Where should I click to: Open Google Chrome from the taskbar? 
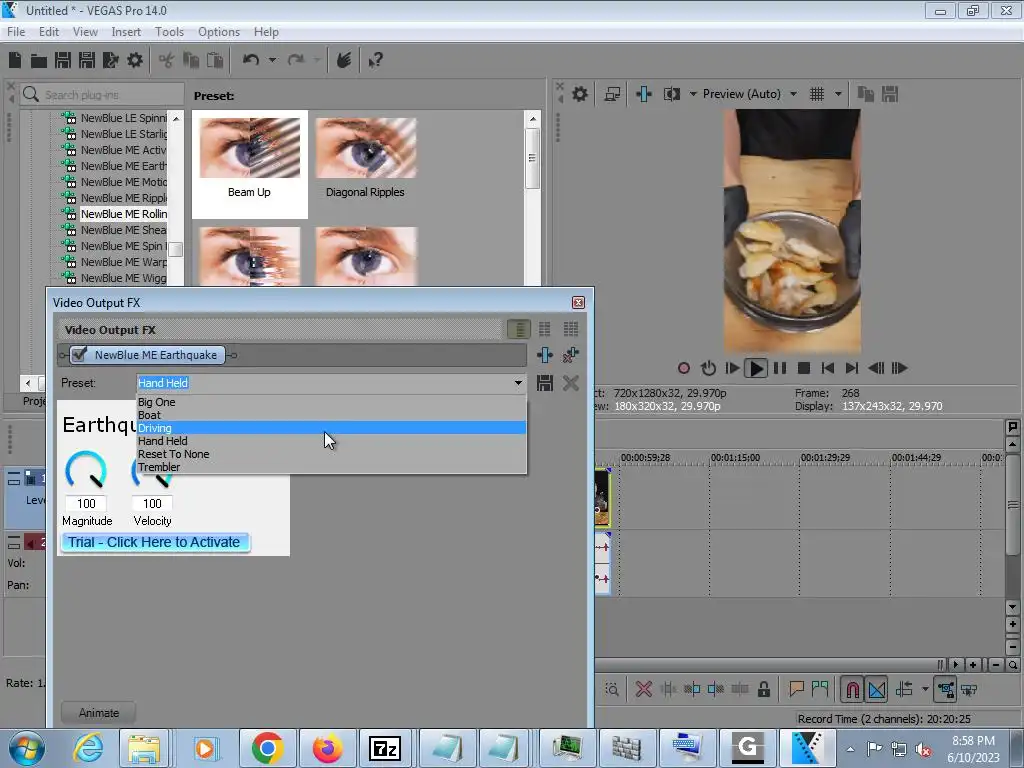tap(266, 748)
